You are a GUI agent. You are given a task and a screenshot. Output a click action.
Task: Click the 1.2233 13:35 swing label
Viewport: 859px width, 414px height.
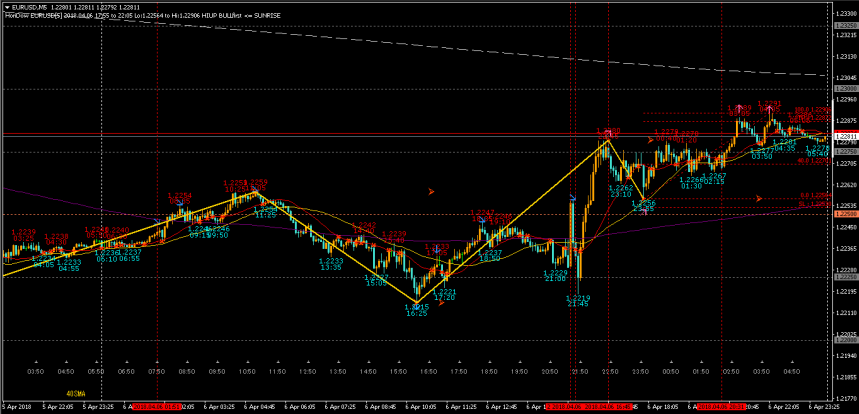coord(331,264)
